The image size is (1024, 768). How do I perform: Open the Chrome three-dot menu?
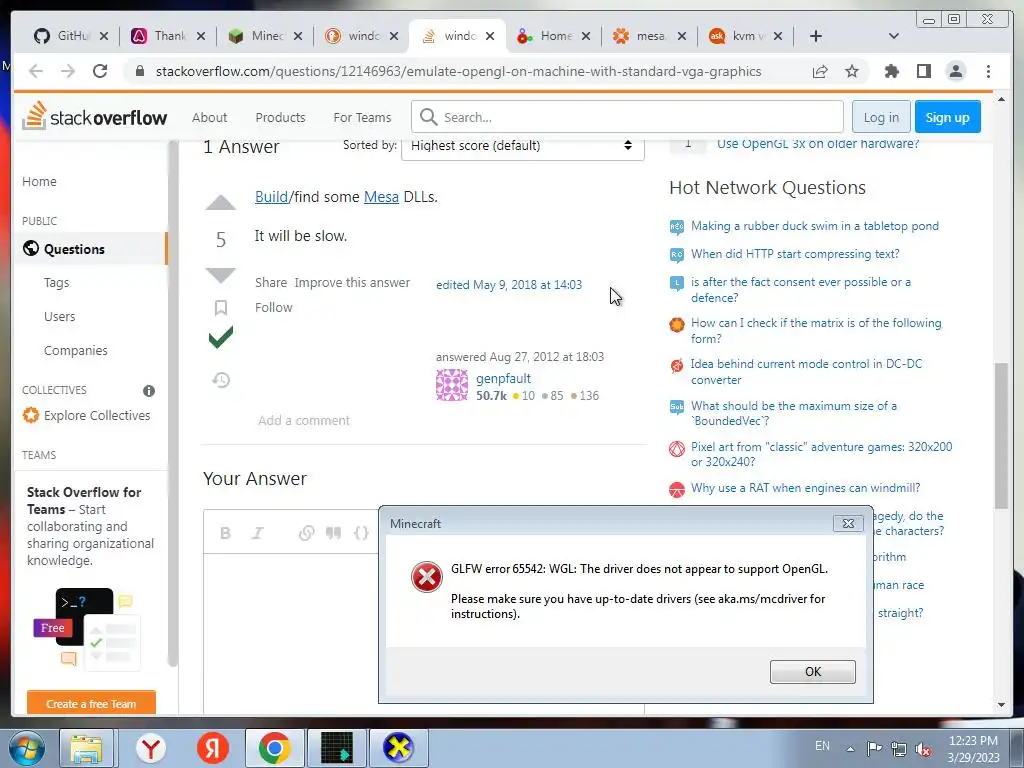pos(988,71)
